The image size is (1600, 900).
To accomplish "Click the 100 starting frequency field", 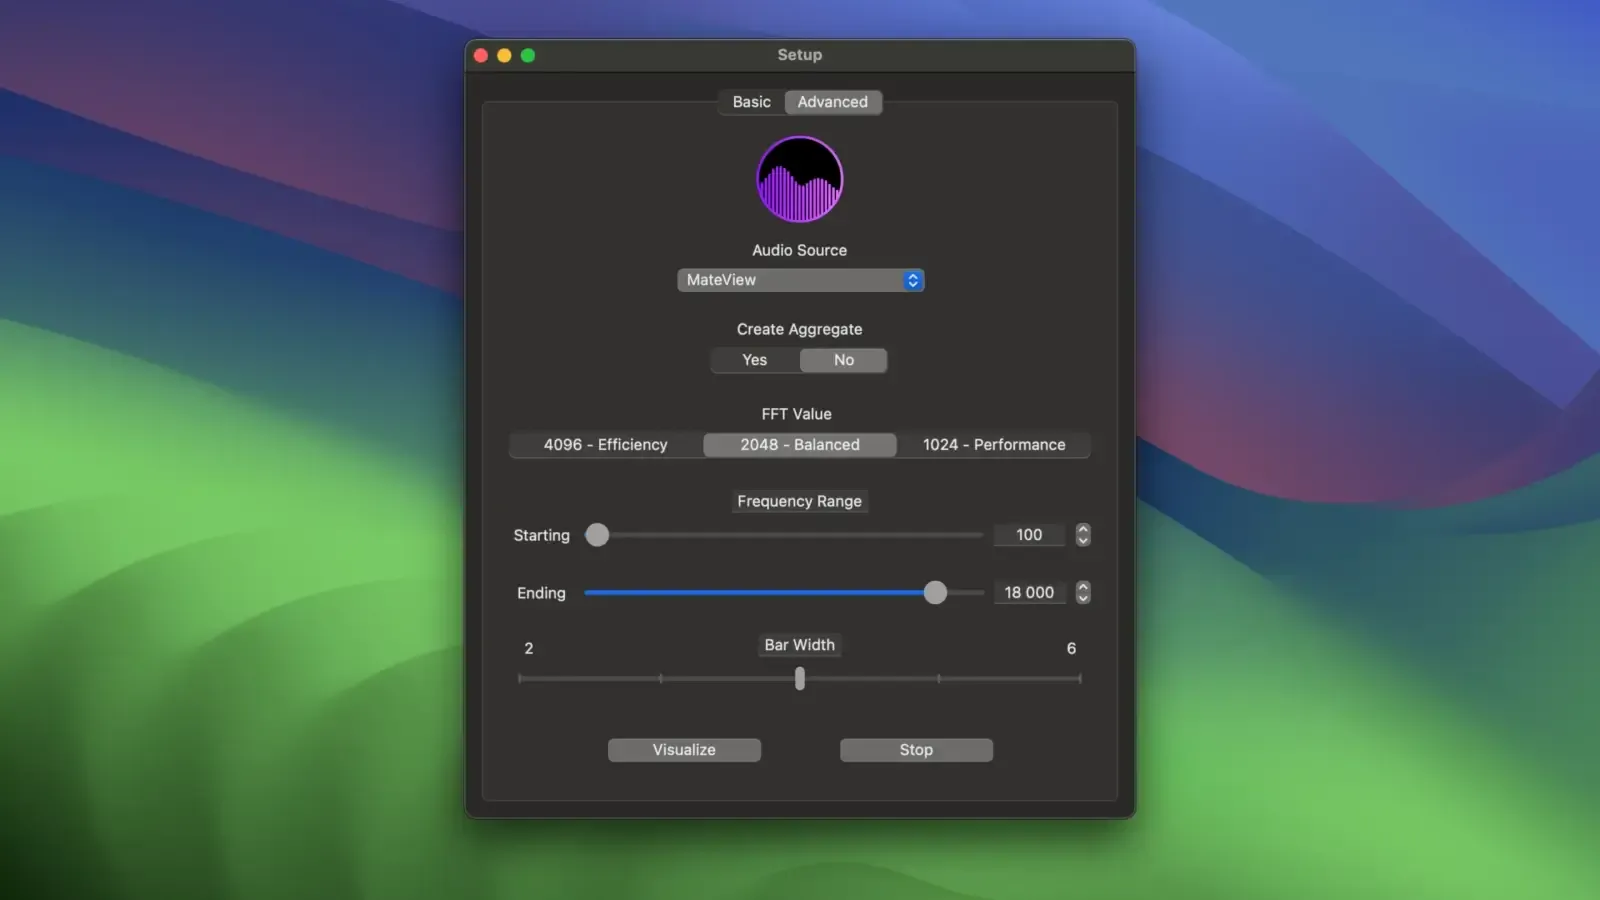I will point(1028,535).
